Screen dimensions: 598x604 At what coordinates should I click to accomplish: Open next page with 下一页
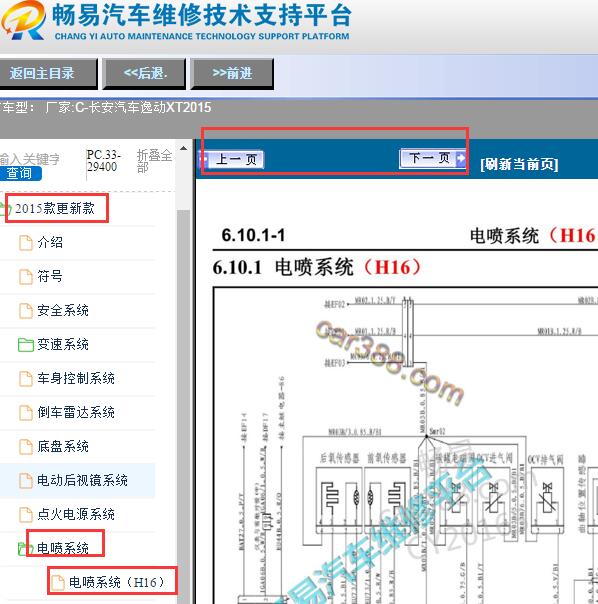(432, 158)
